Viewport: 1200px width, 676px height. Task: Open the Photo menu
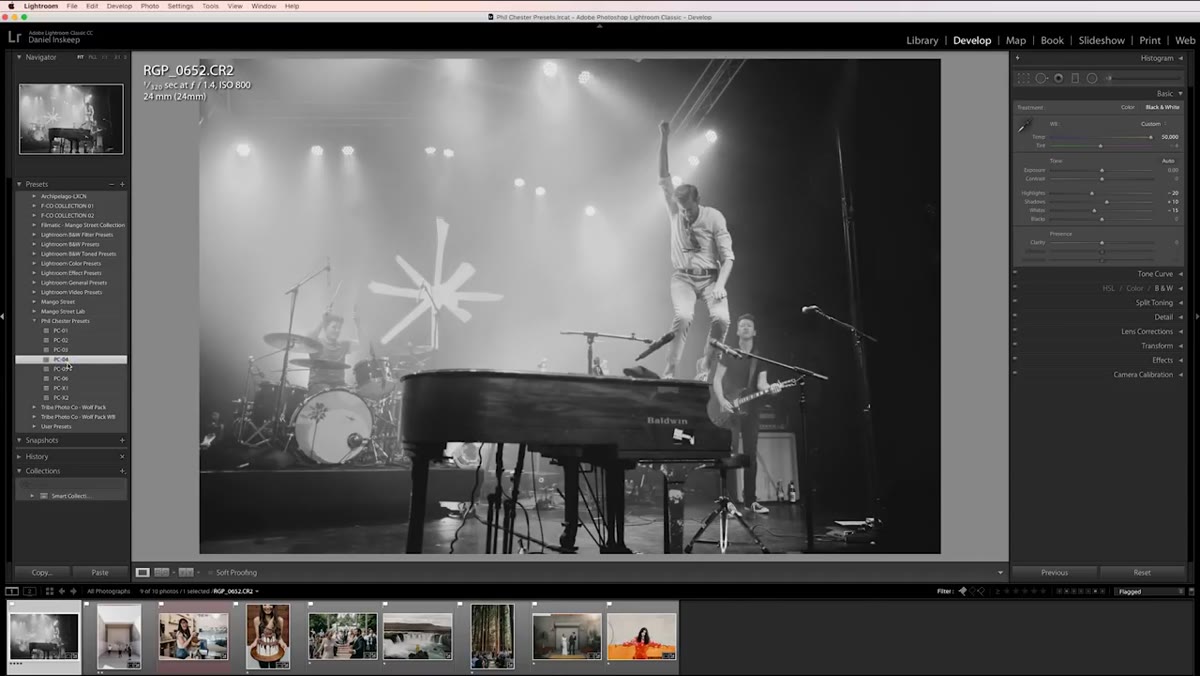click(149, 6)
